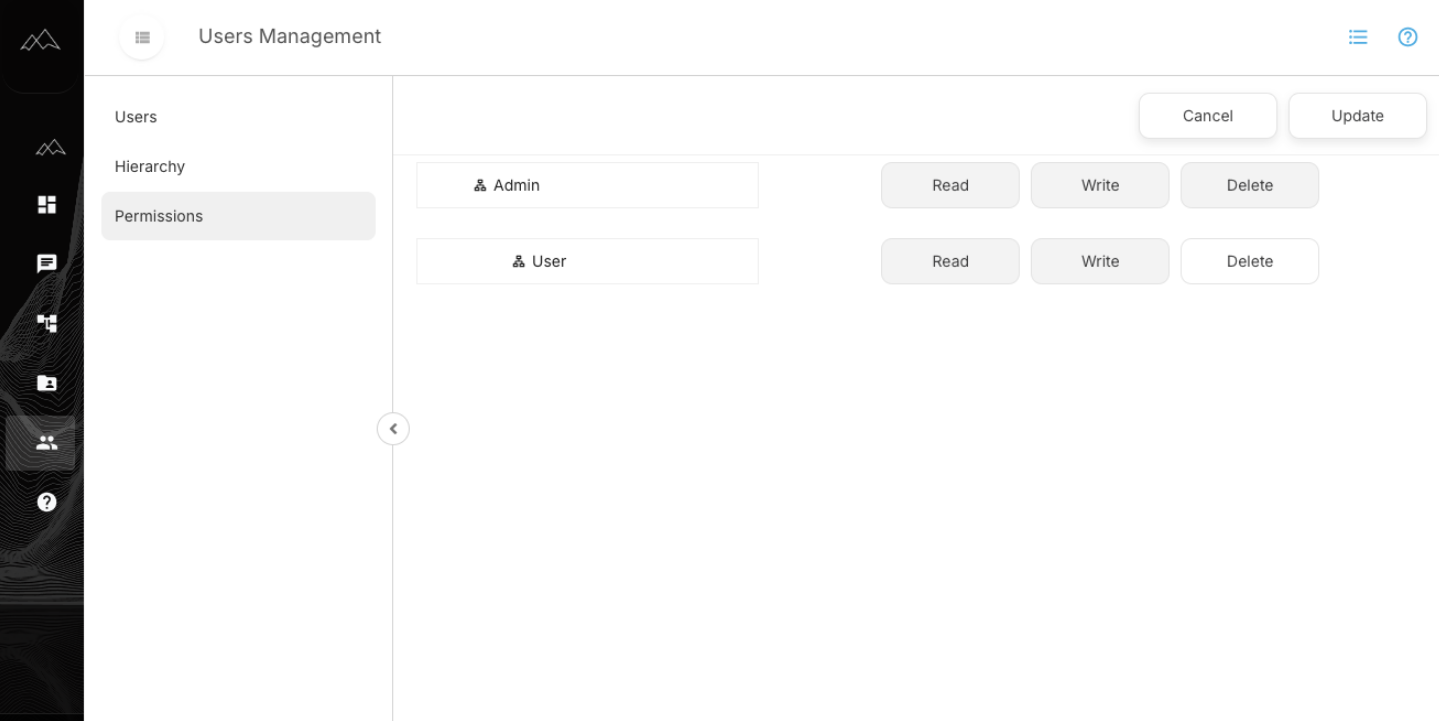Toggle Read permission for Admin

[x=950, y=185]
